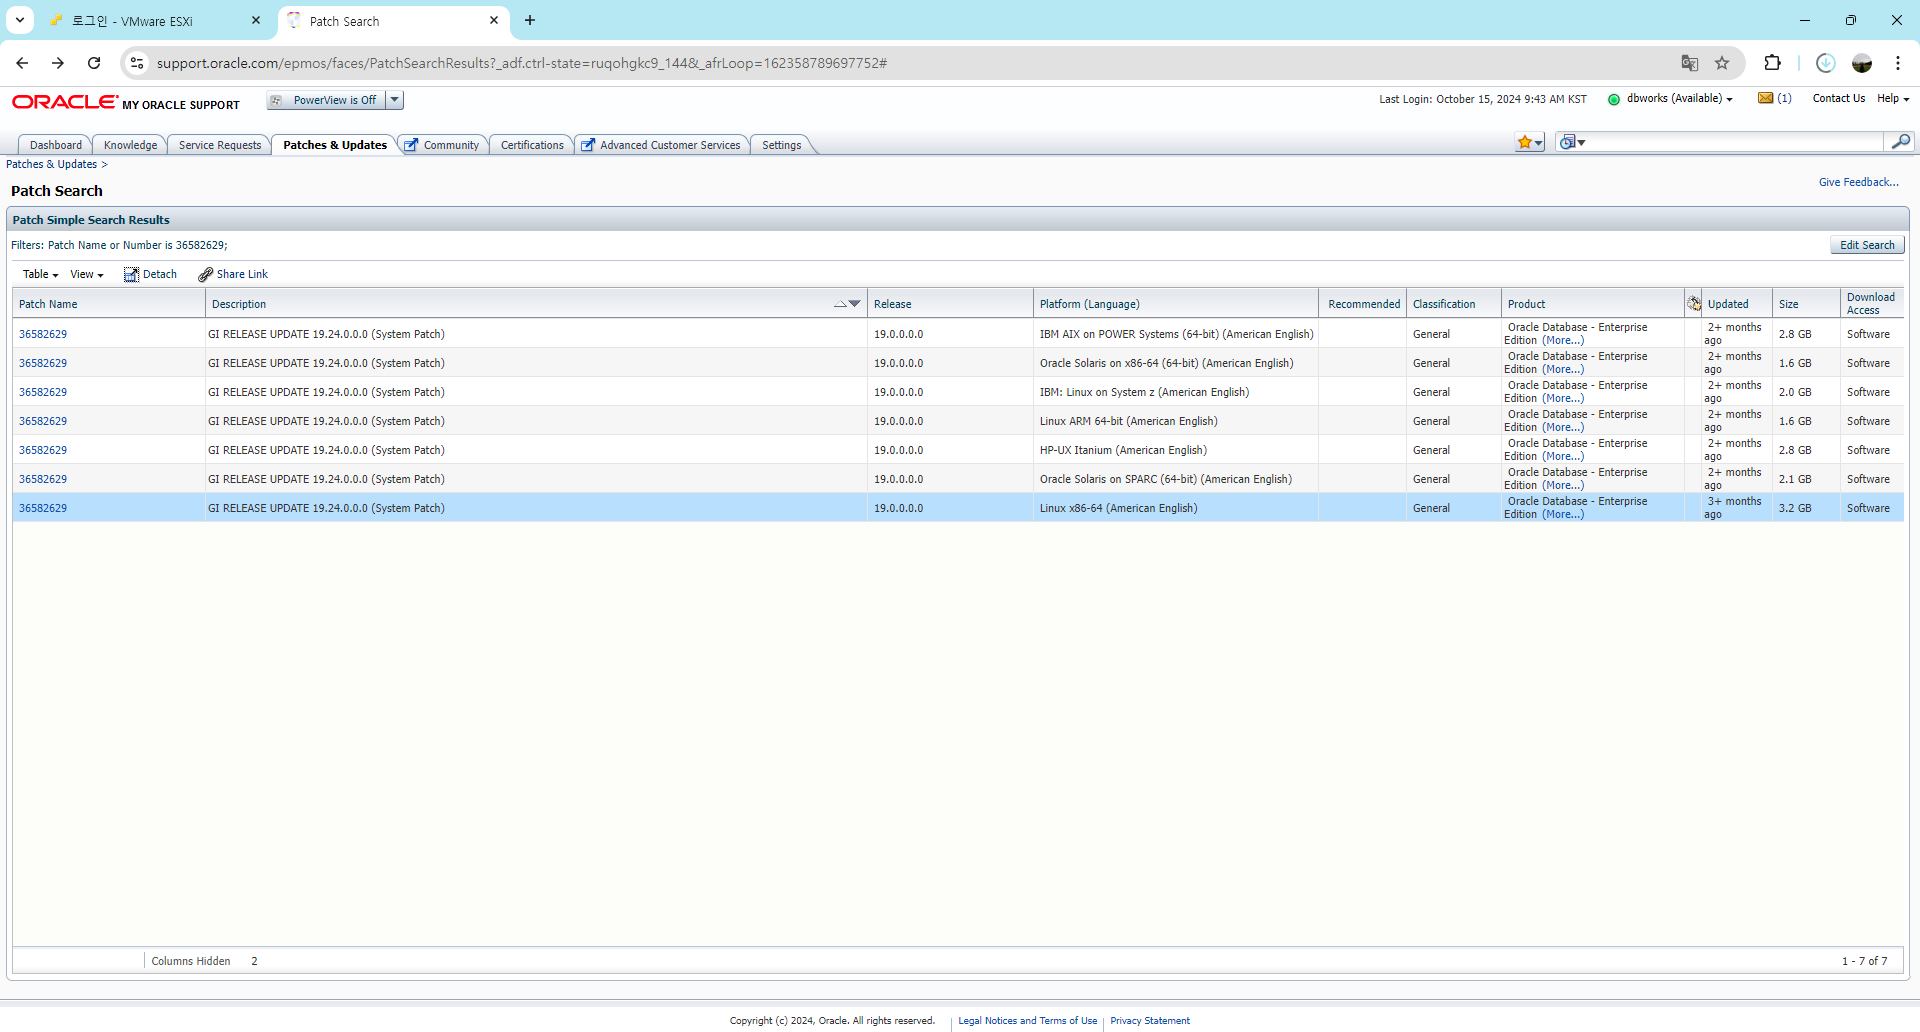Open the Advanced Customer Services tab
The image size is (1920, 1032).
[x=661, y=145]
